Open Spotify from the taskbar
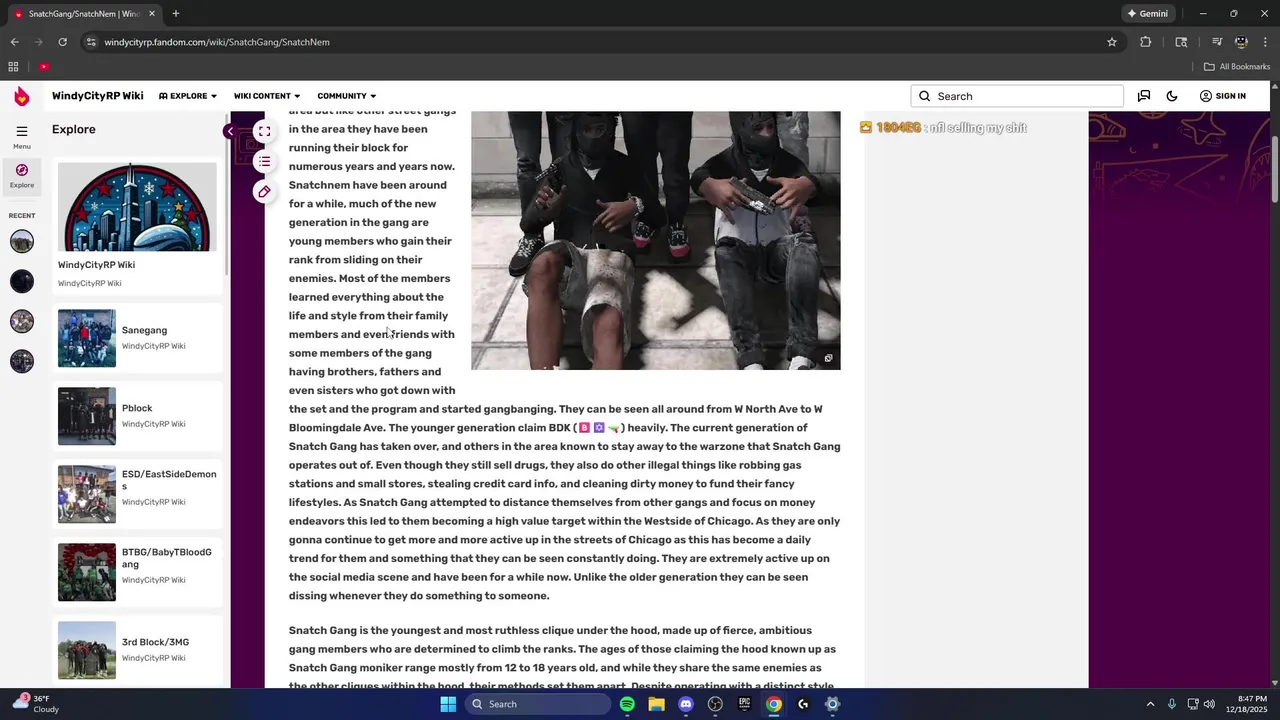The width and height of the screenshot is (1280, 720). click(627, 704)
